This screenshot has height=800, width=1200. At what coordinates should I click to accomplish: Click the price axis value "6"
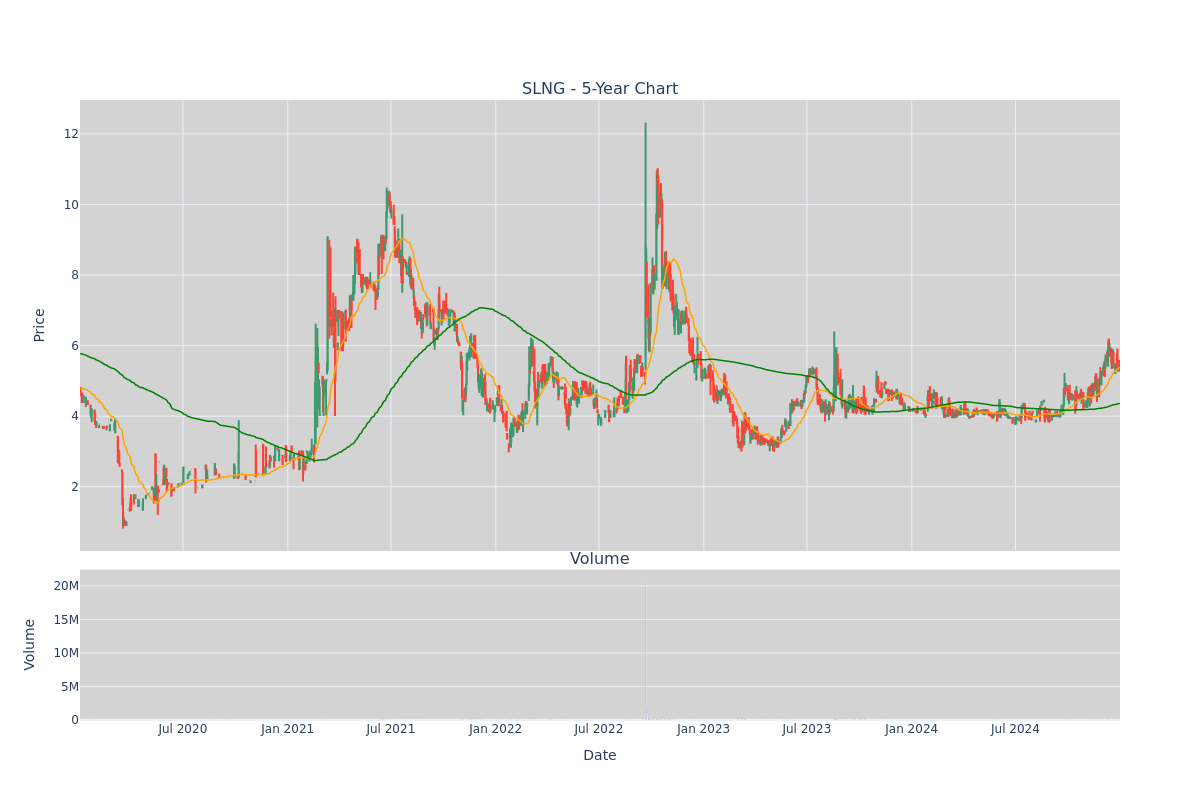point(74,346)
